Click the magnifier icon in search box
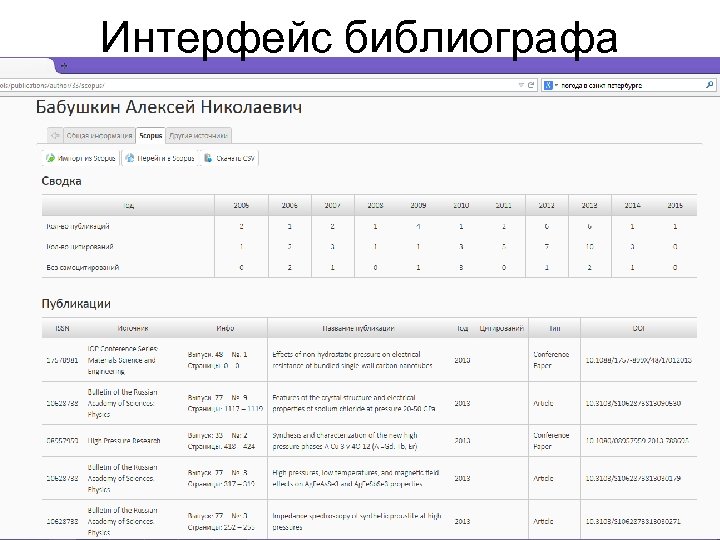The height and width of the screenshot is (540, 720). coord(709,85)
